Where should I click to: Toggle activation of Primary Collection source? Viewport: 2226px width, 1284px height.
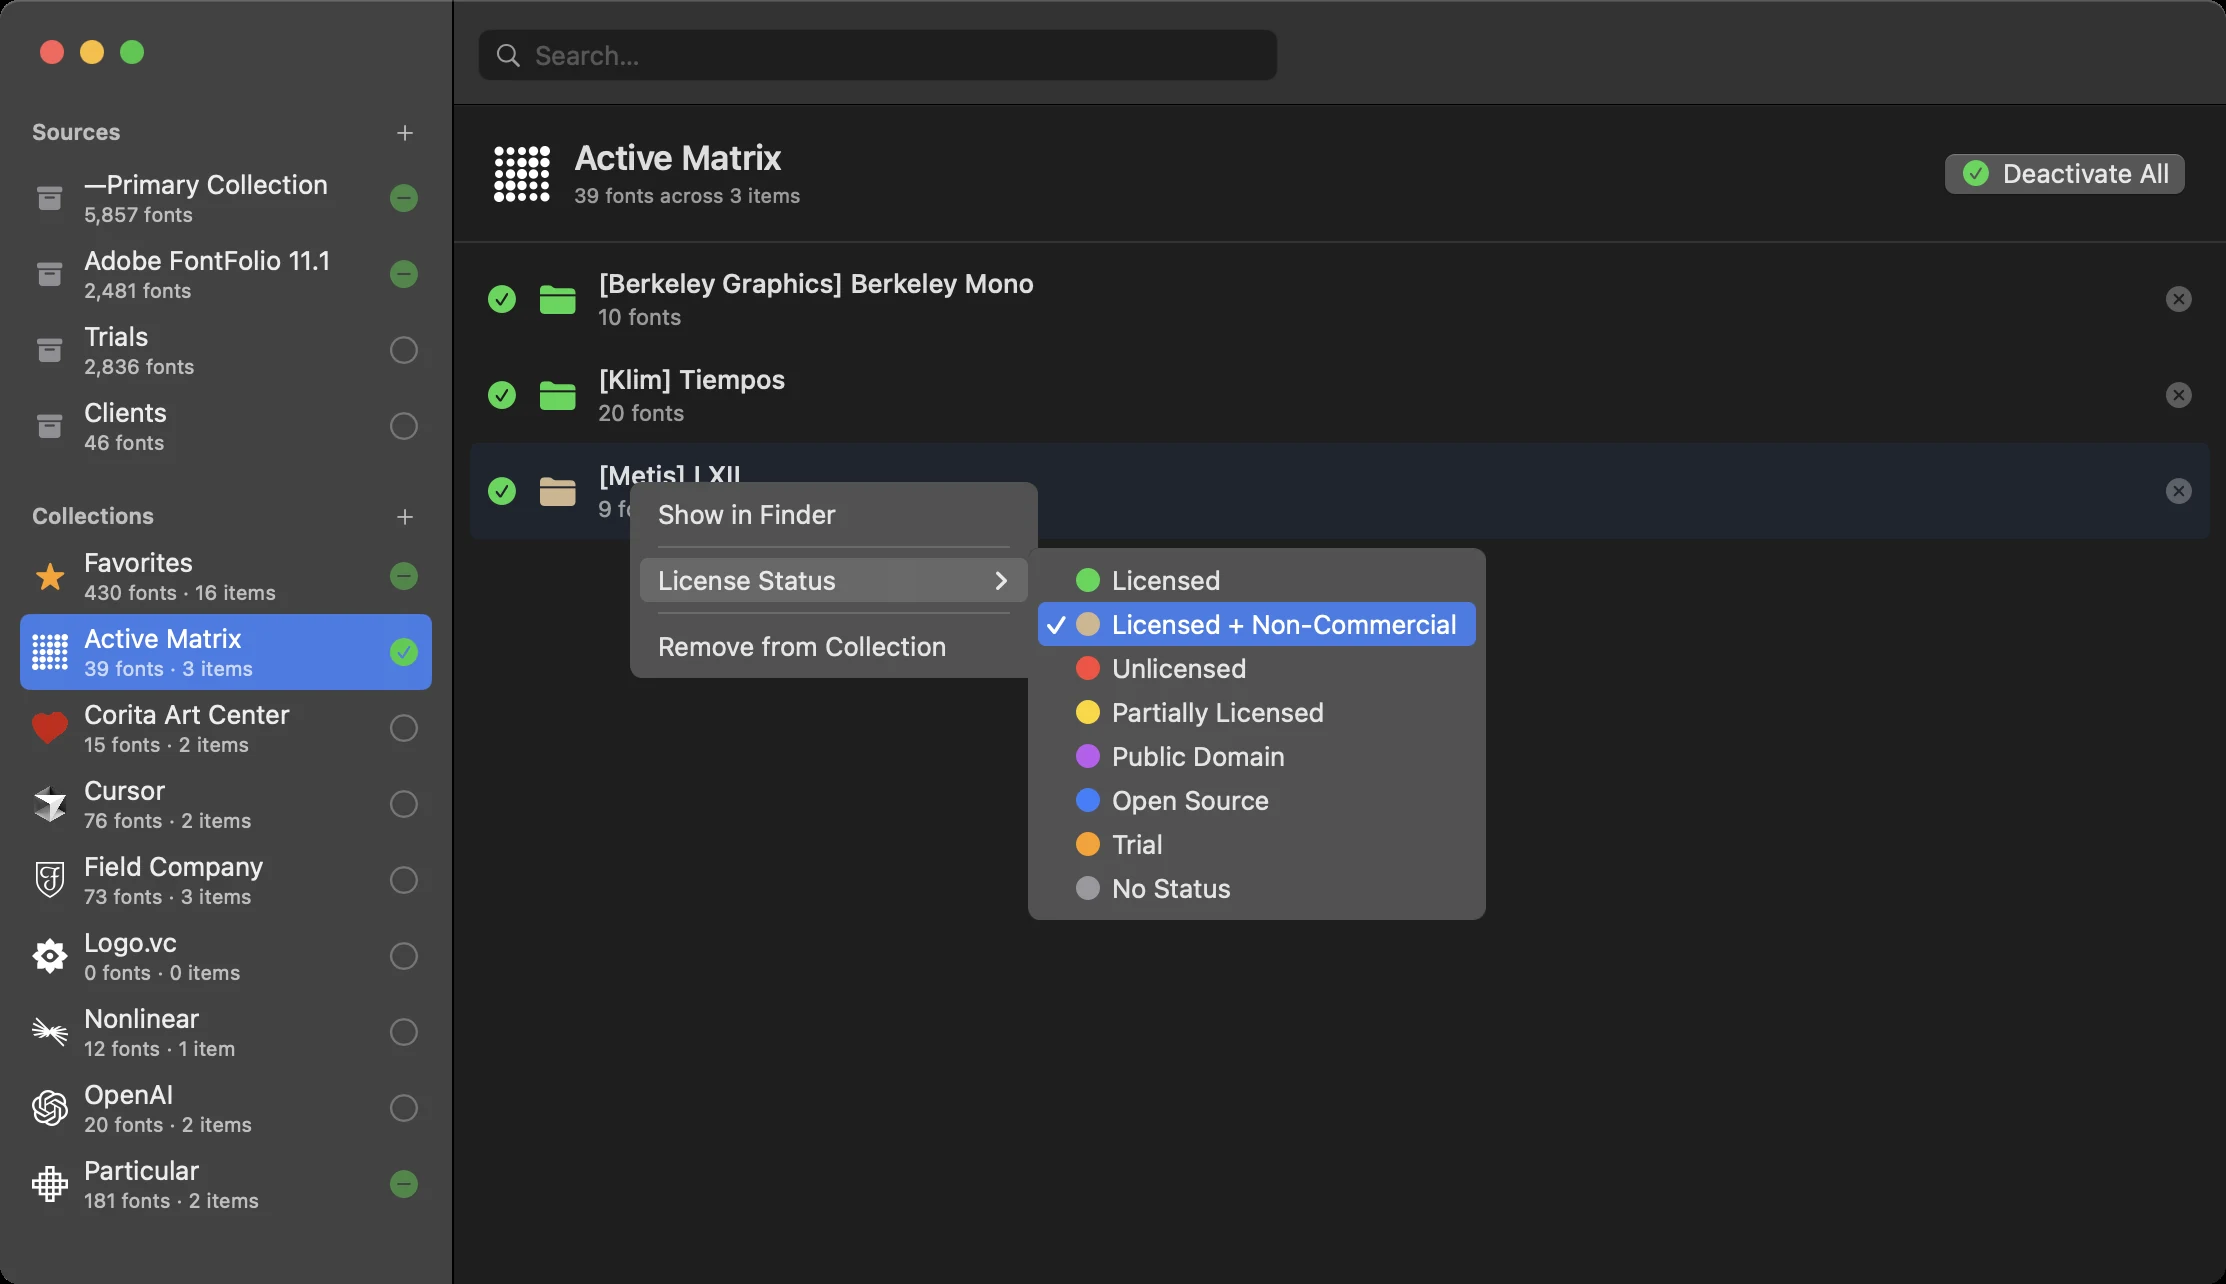click(x=404, y=198)
